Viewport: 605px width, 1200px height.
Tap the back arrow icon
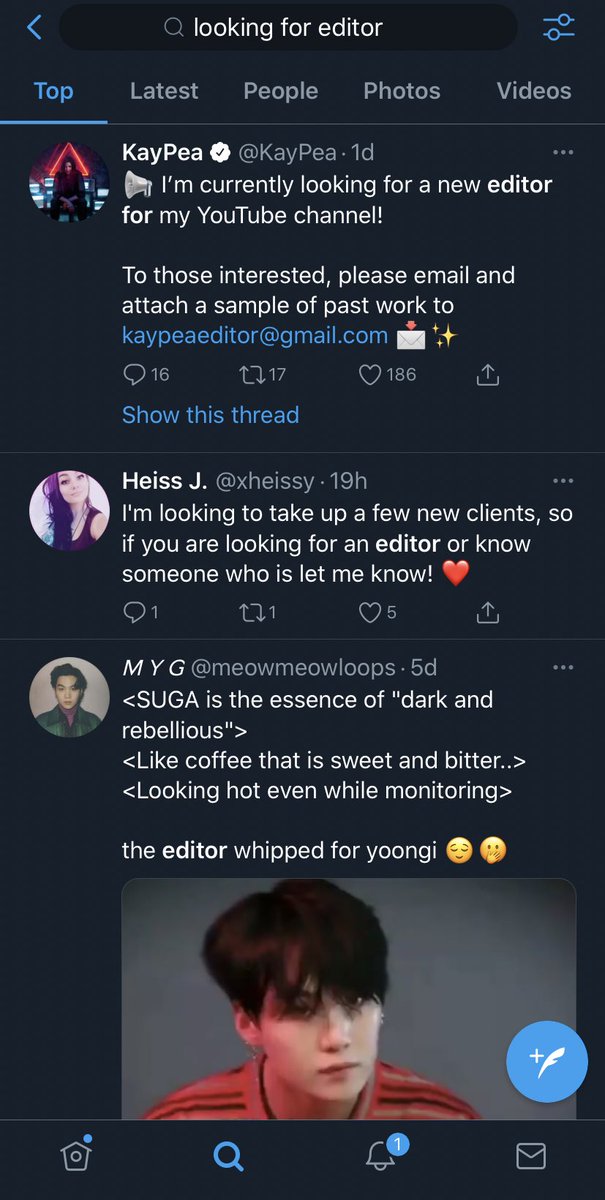tap(34, 27)
